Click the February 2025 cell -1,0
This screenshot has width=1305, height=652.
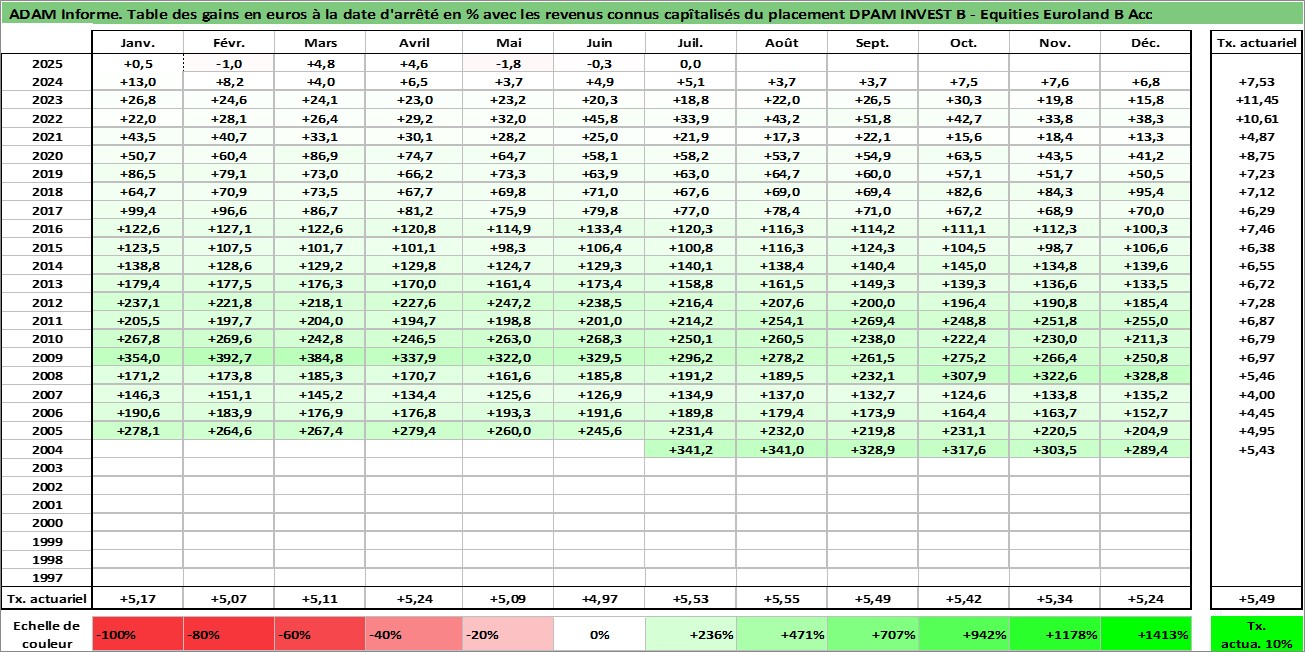coord(229,63)
